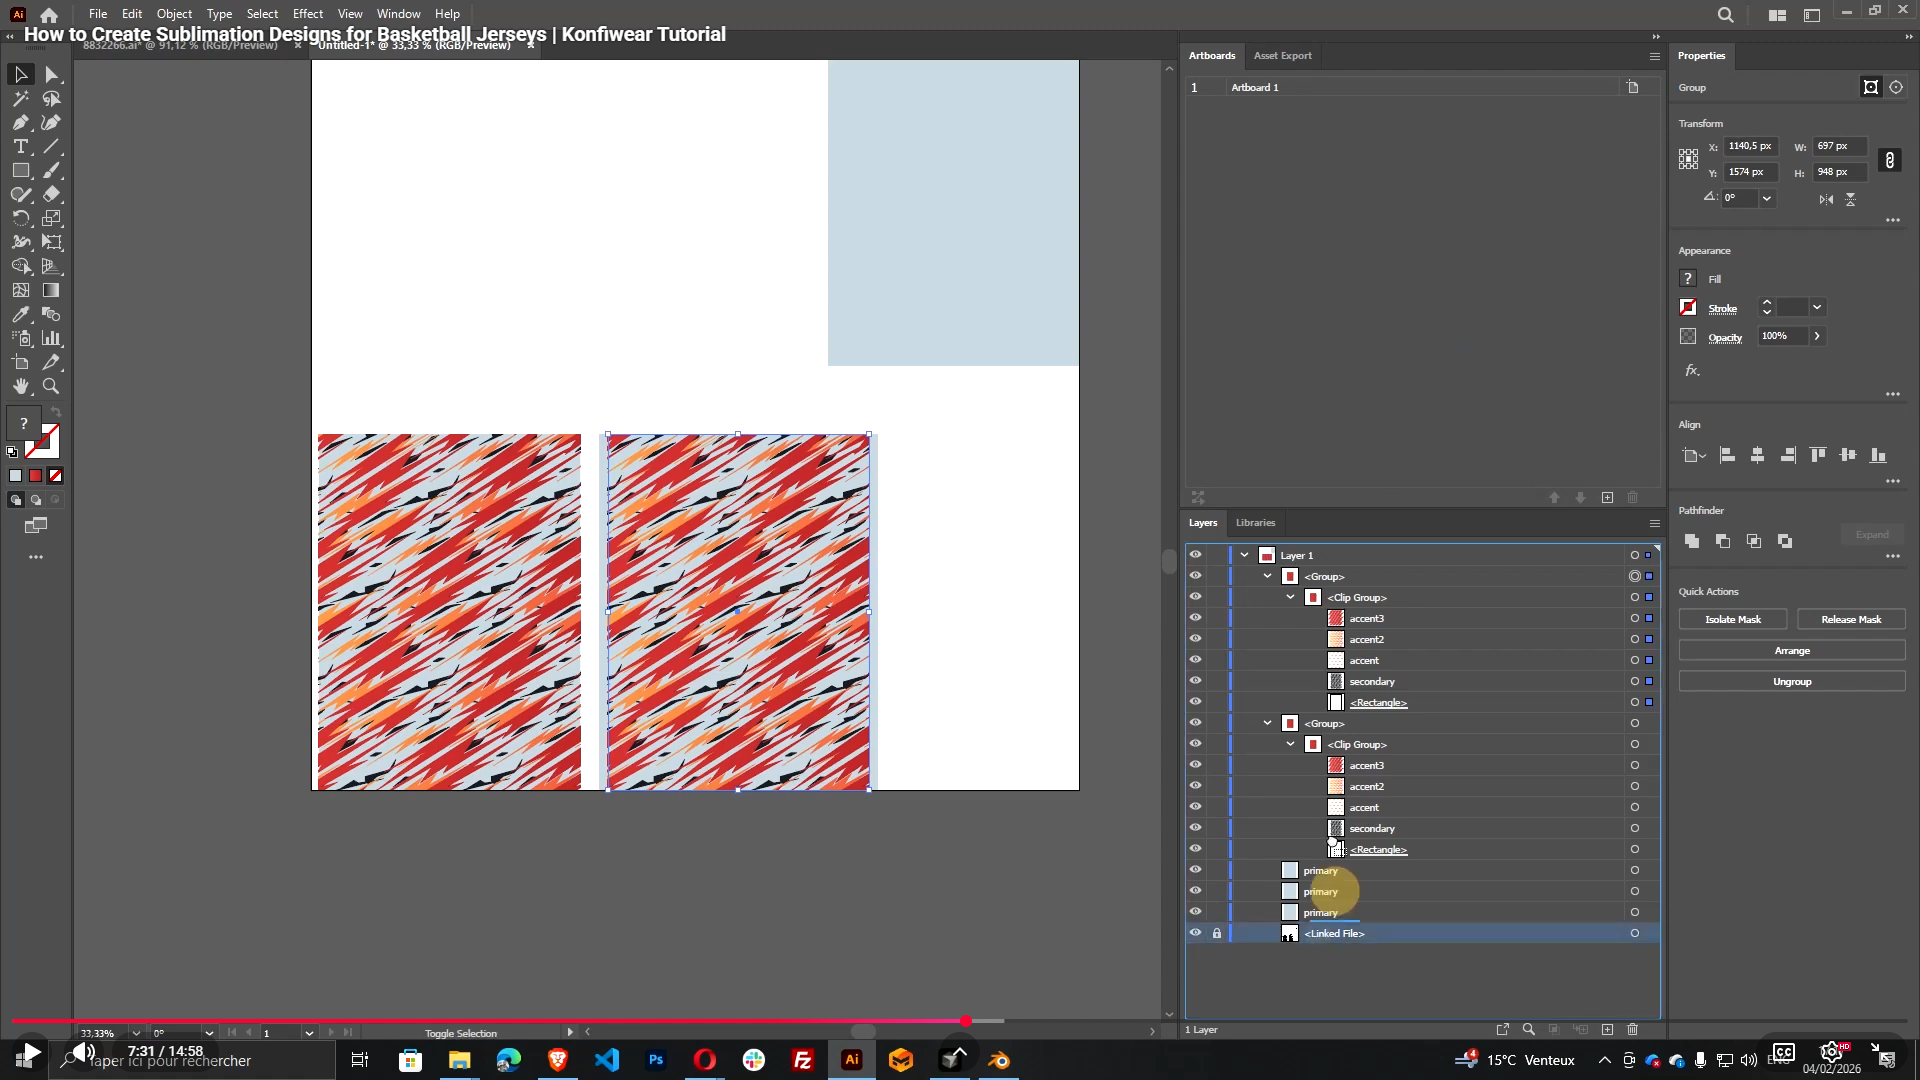Viewport: 1920px width, 1080px height.
Task: Open the Layers panel flyout menu
Action: [1654, 523]
